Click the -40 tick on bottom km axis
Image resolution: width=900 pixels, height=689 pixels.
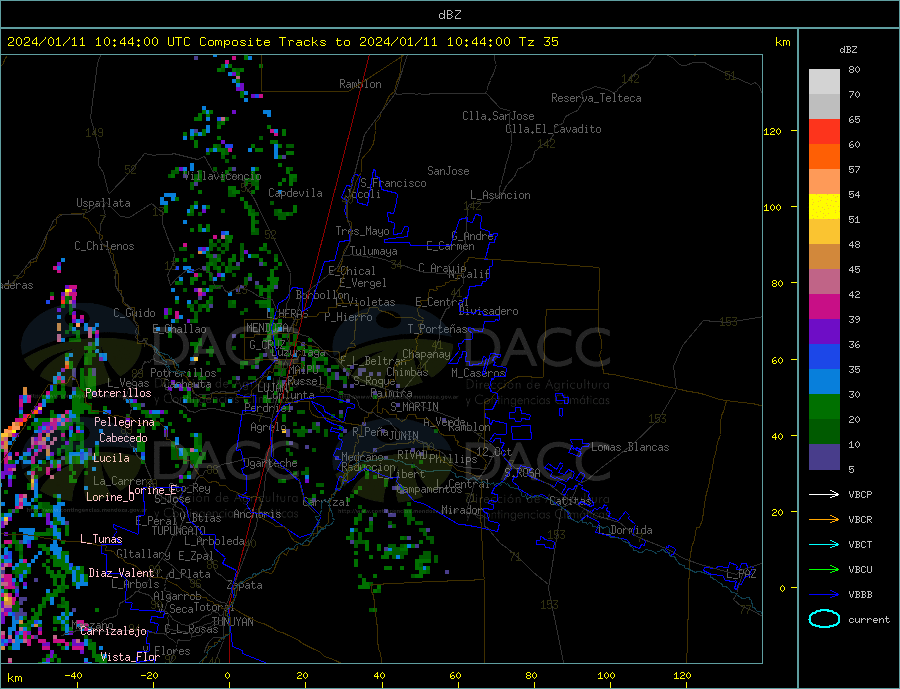(x=73, y=676)
